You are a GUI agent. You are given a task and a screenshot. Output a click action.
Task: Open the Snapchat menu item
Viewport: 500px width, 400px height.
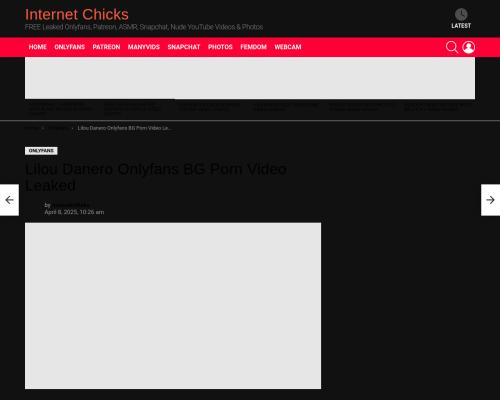click(184, 47)
